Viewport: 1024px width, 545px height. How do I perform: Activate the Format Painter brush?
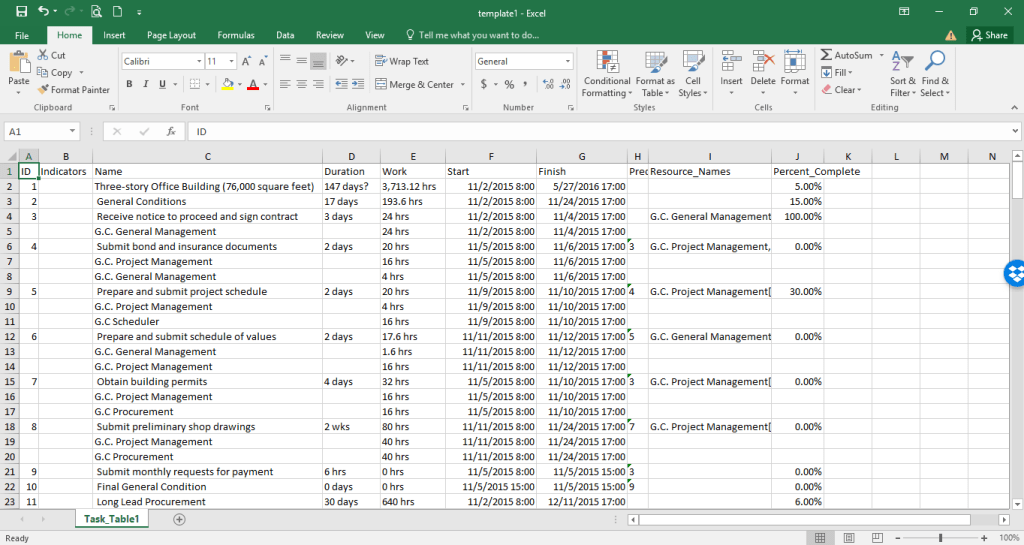click(43, 89)
